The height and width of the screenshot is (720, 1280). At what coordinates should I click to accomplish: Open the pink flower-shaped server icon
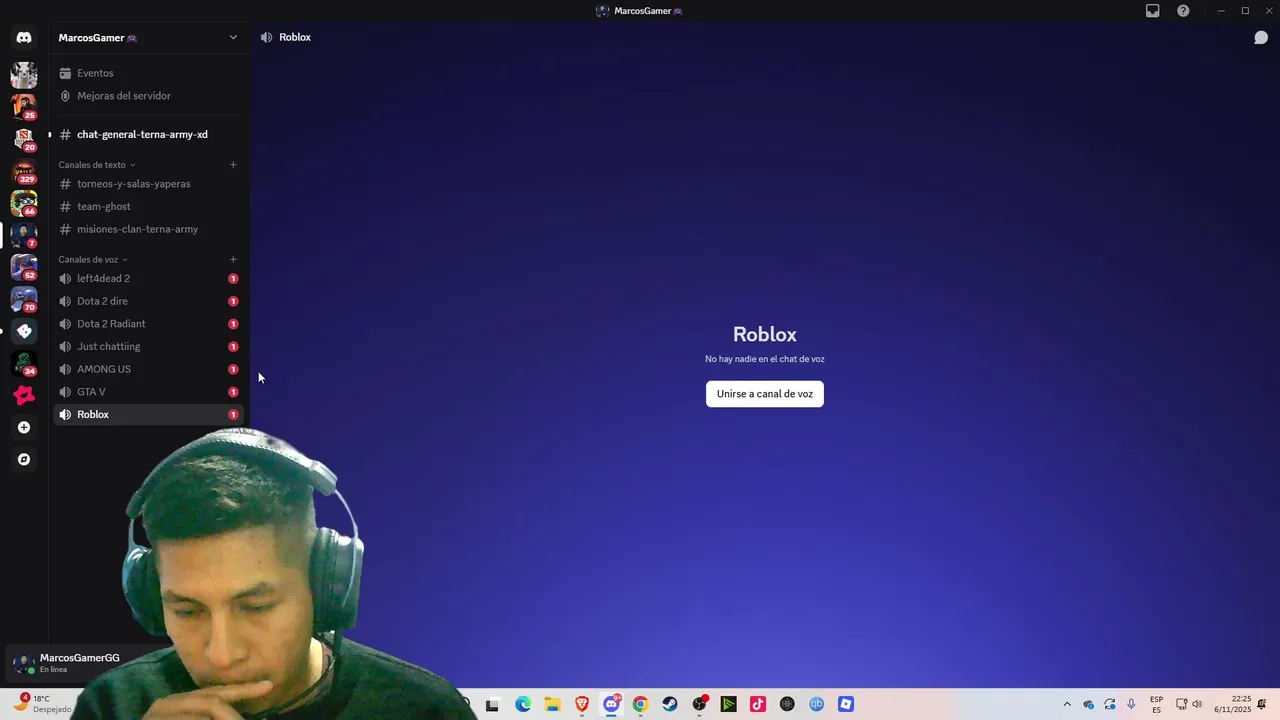24,395
